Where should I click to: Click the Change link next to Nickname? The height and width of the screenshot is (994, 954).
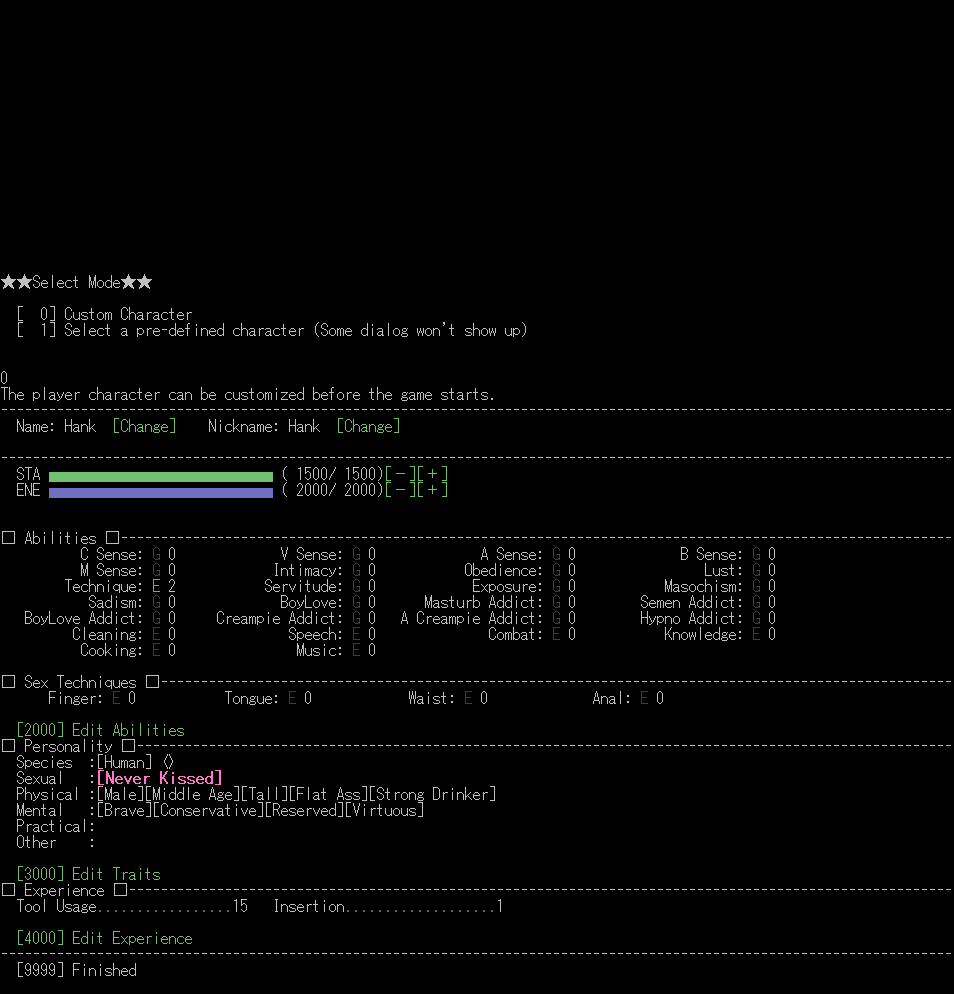pyautogui.click(x=368, y=426)
